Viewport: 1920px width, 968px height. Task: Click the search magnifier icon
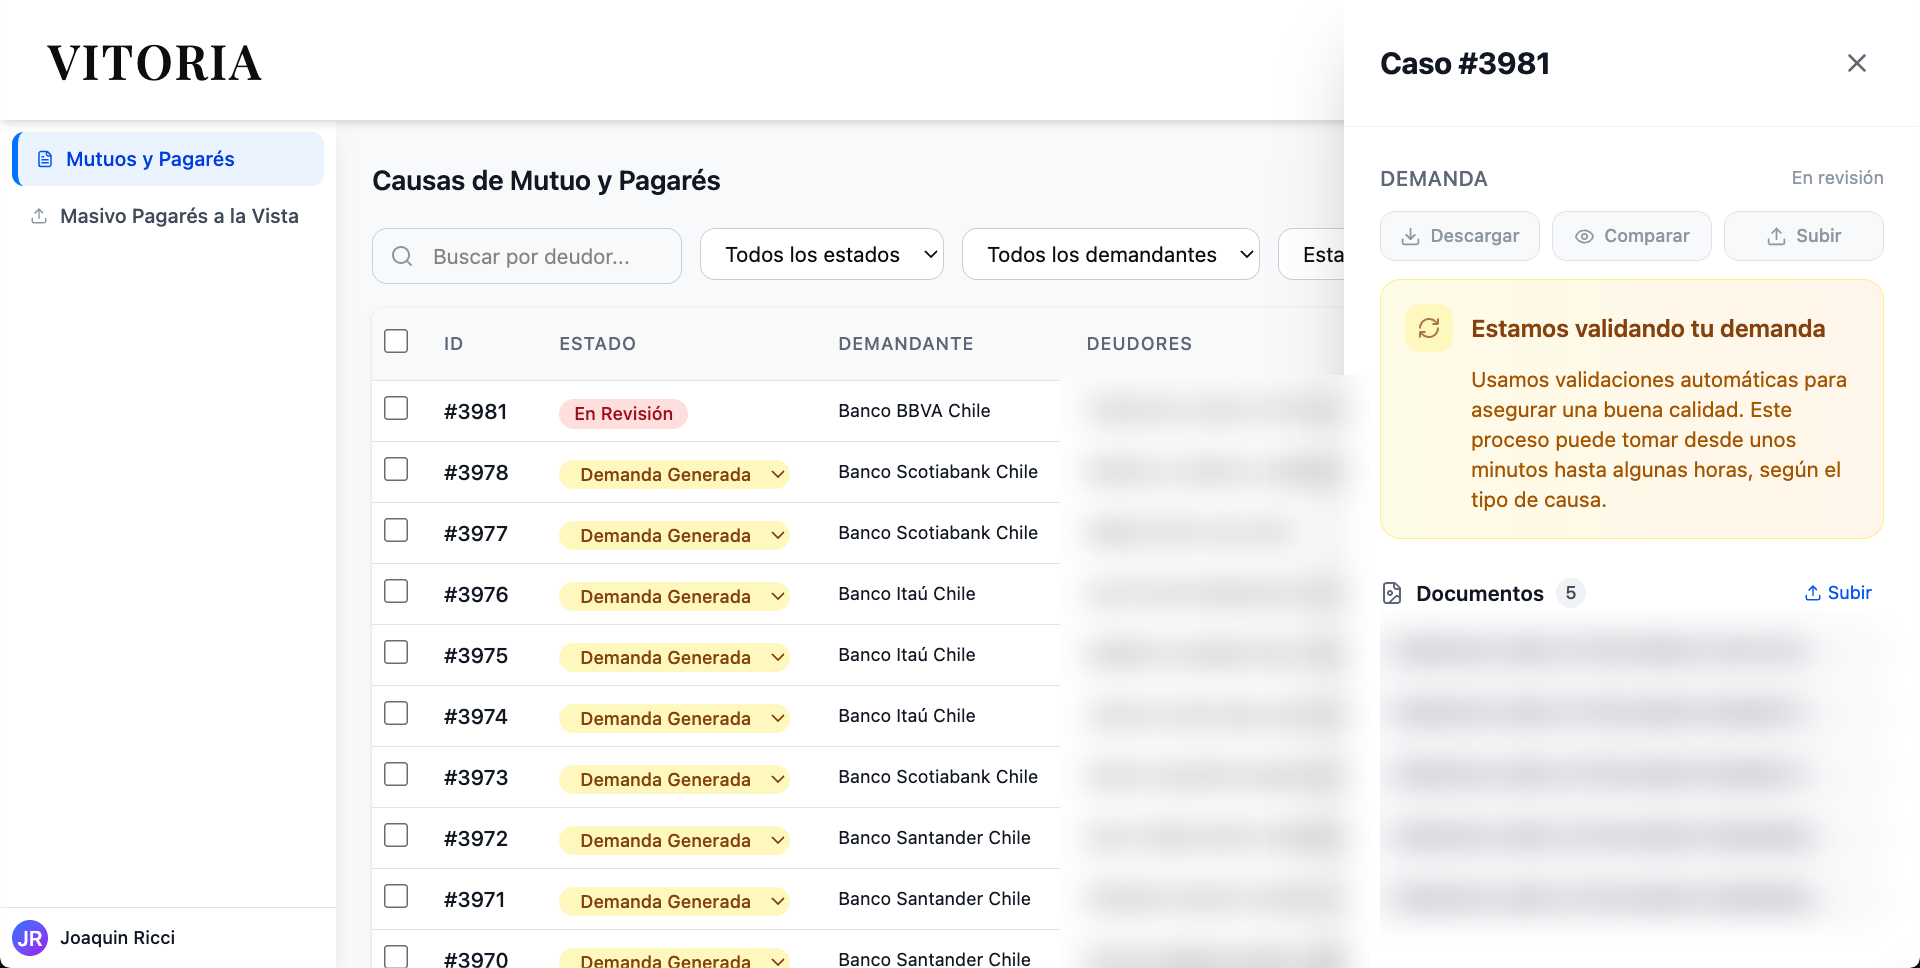click(x=402, y=256)
